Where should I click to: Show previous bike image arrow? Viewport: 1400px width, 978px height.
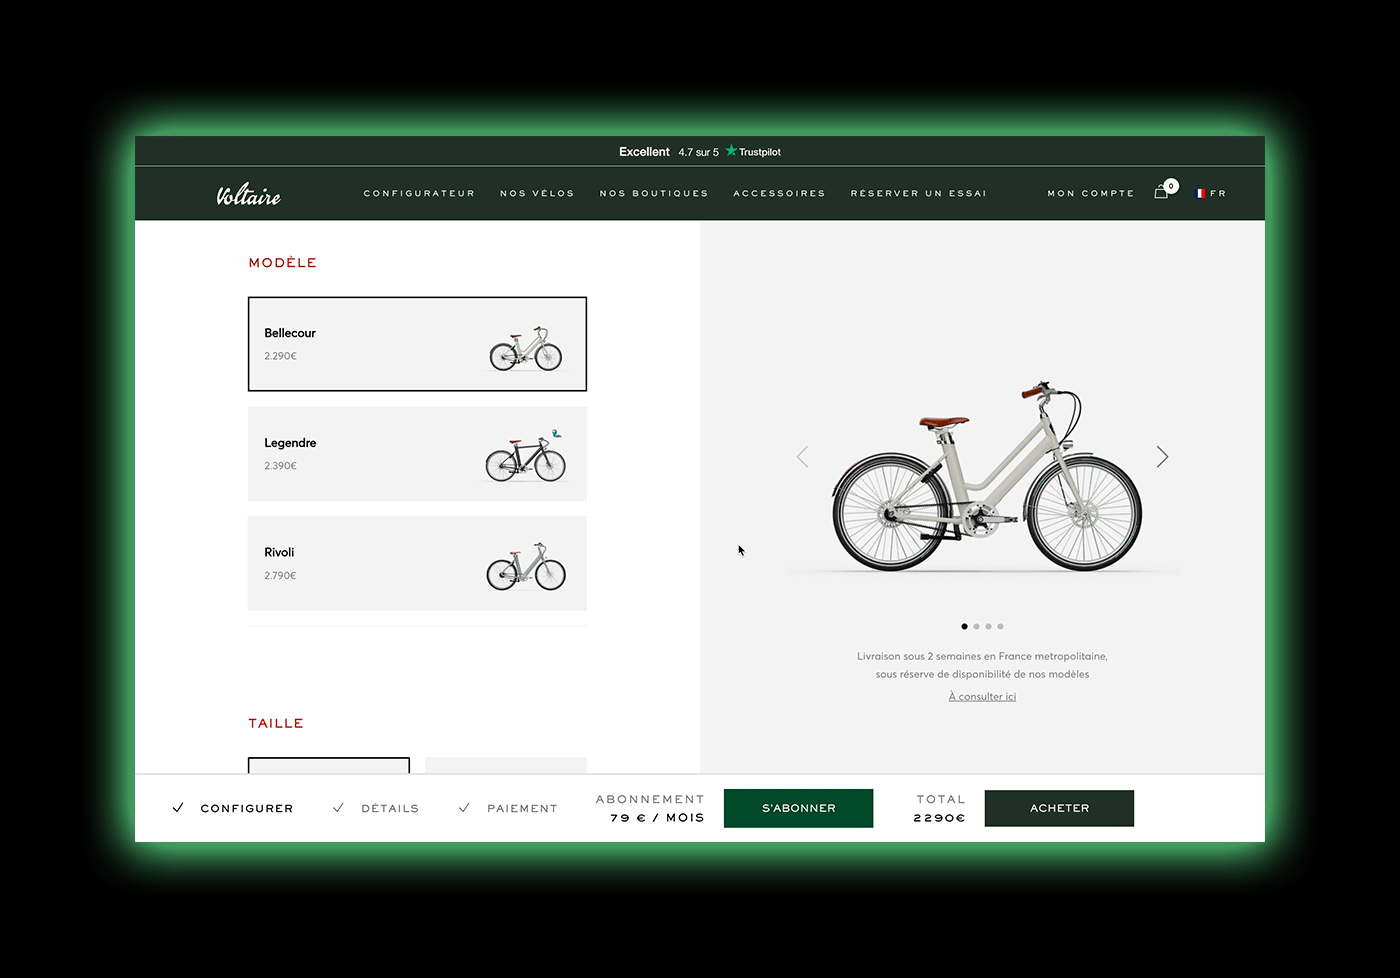[802, 457]
